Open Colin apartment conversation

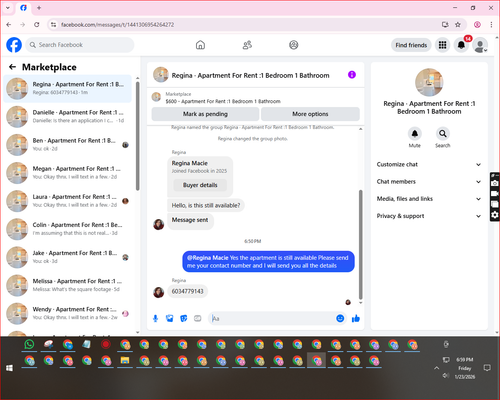coord(68,229)
